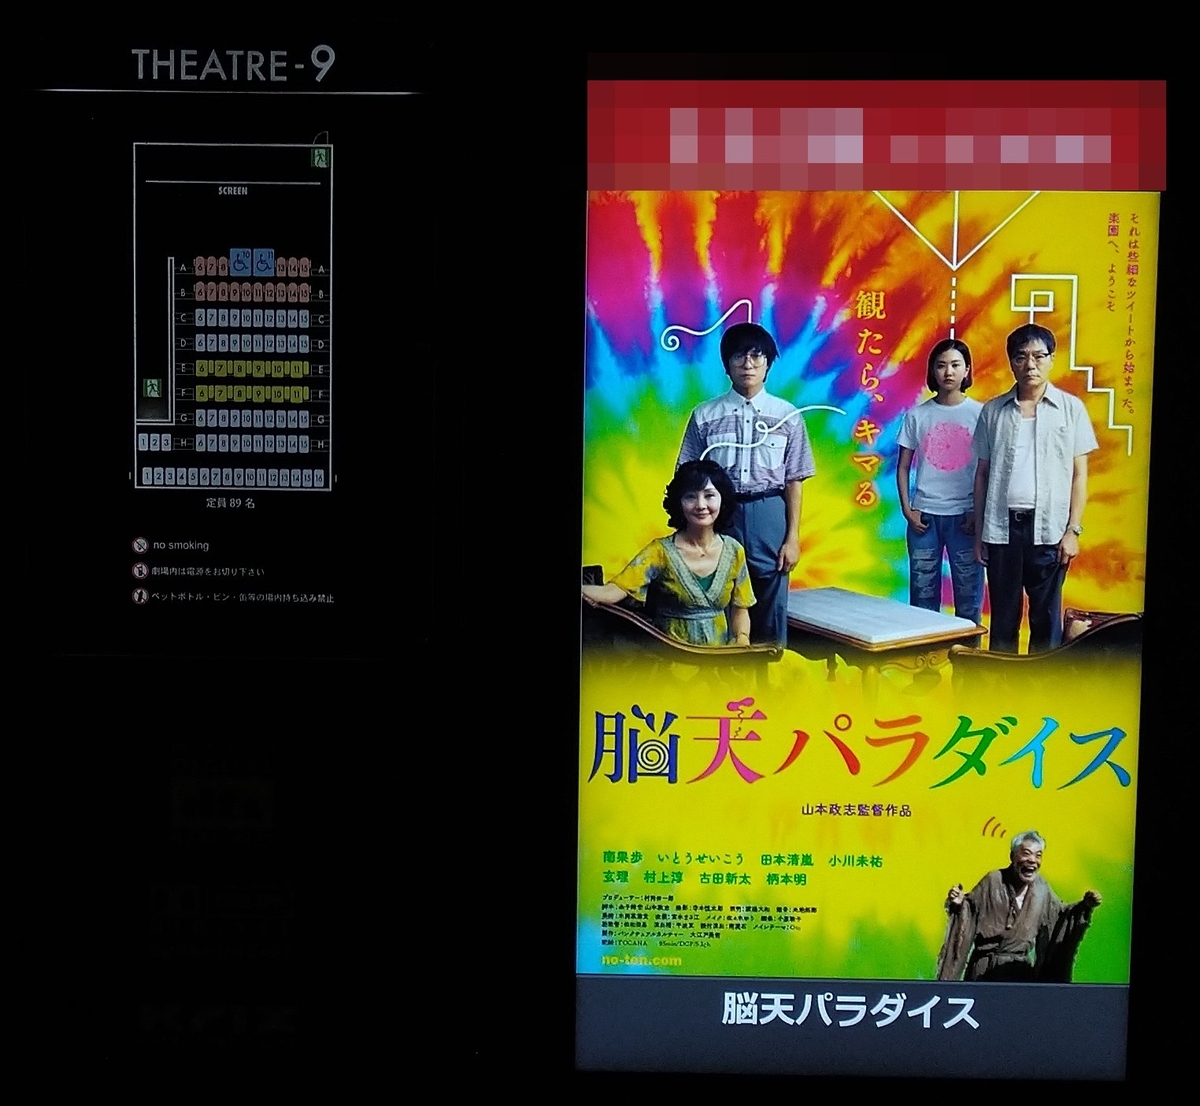This screenshot has width=1200, height=1106.
Task: Click the cast name 柄本明
Action: click(x=786, y=878)
